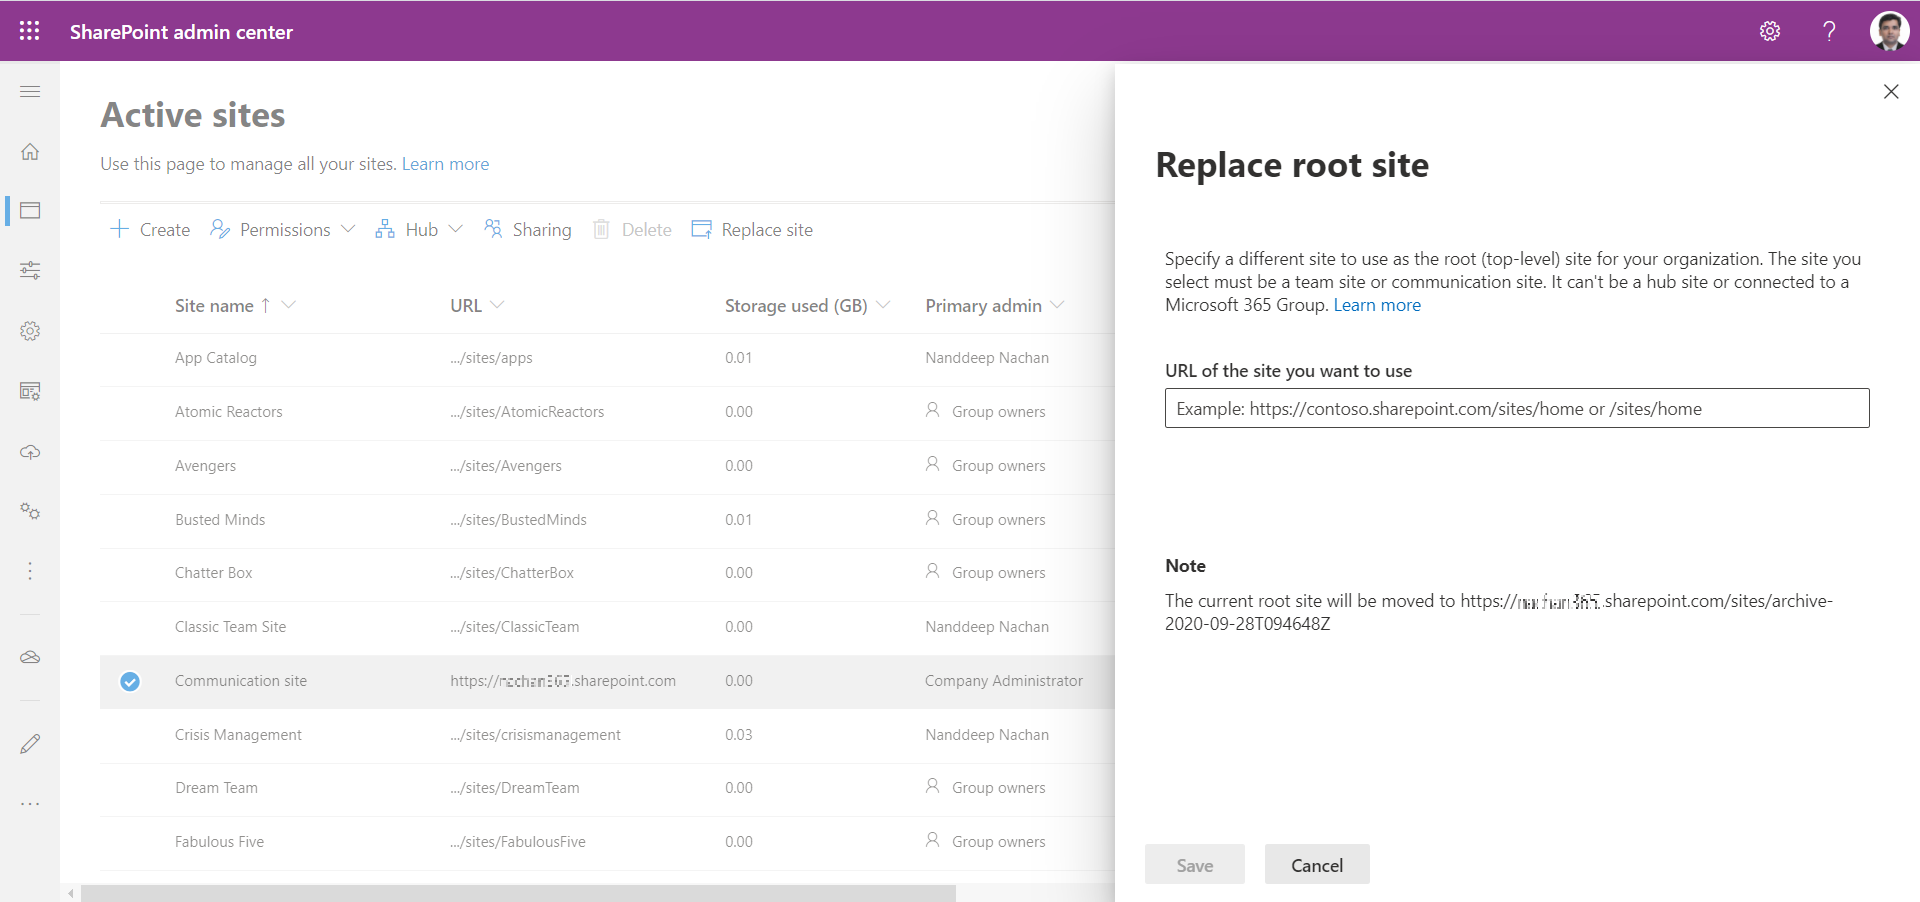This screenshot has height=902, width=1920.
Task: Click the help question mark icon
Action: (1829, 31)
